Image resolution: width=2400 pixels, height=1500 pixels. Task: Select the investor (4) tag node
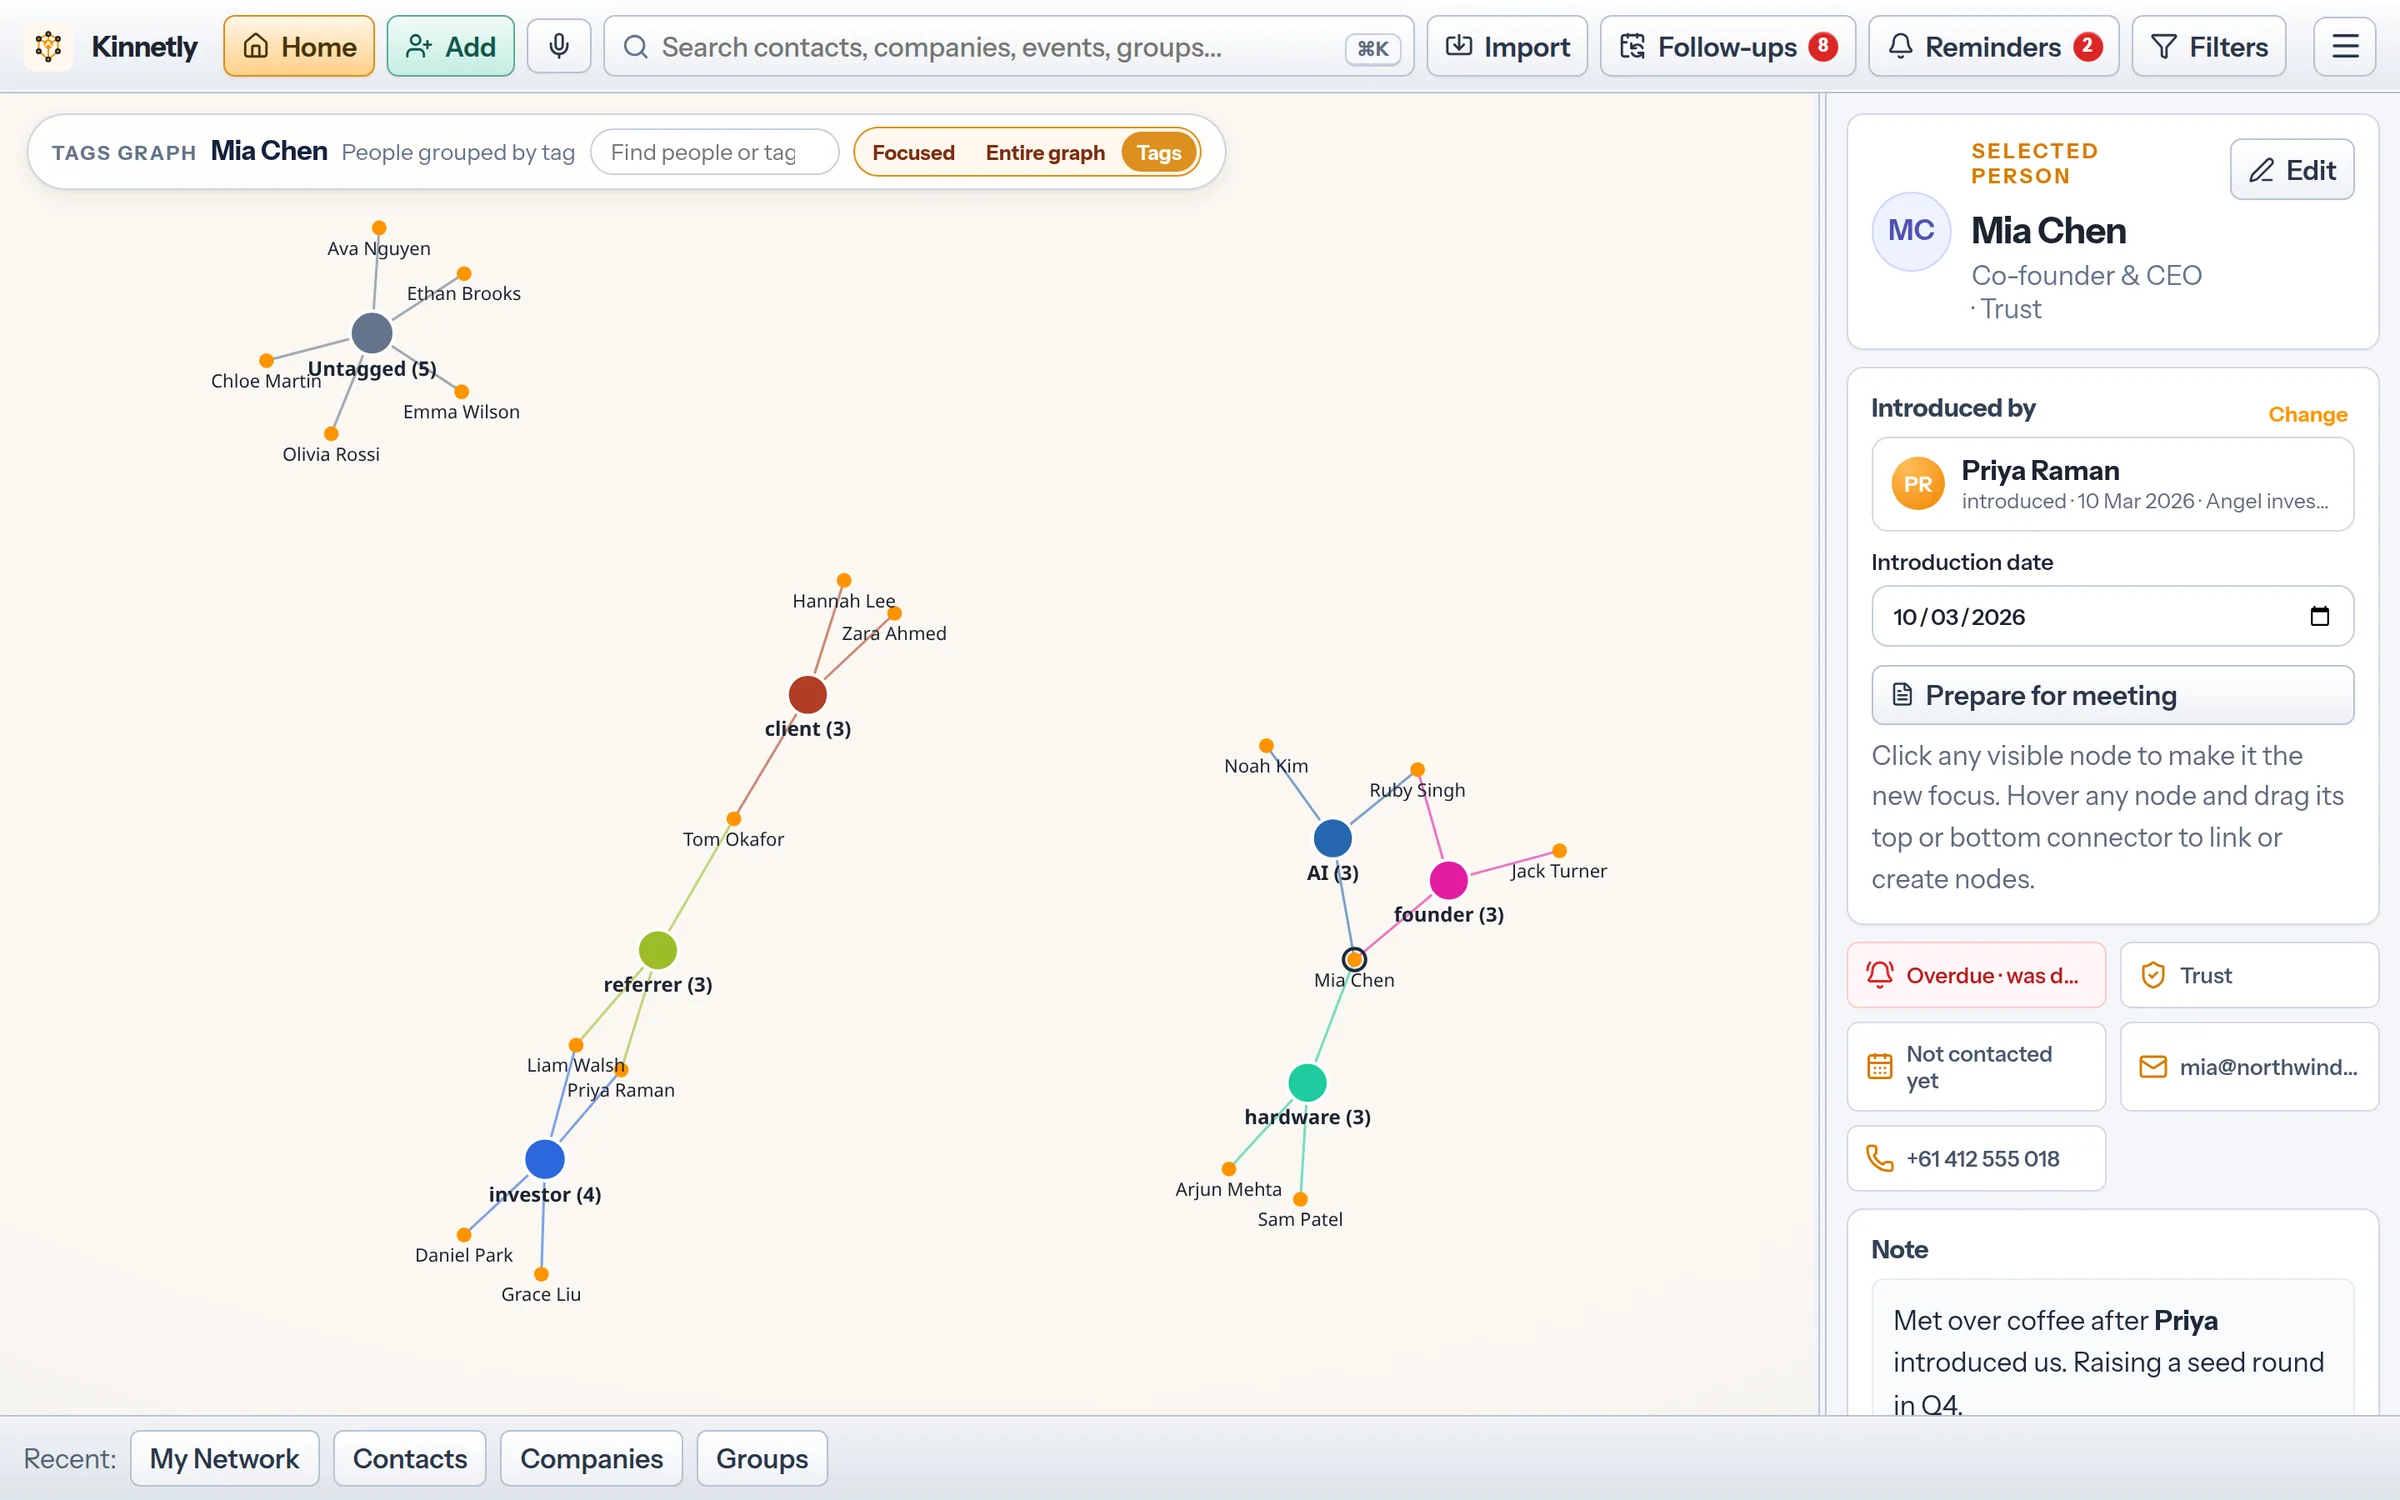(x=545, y=1159)
